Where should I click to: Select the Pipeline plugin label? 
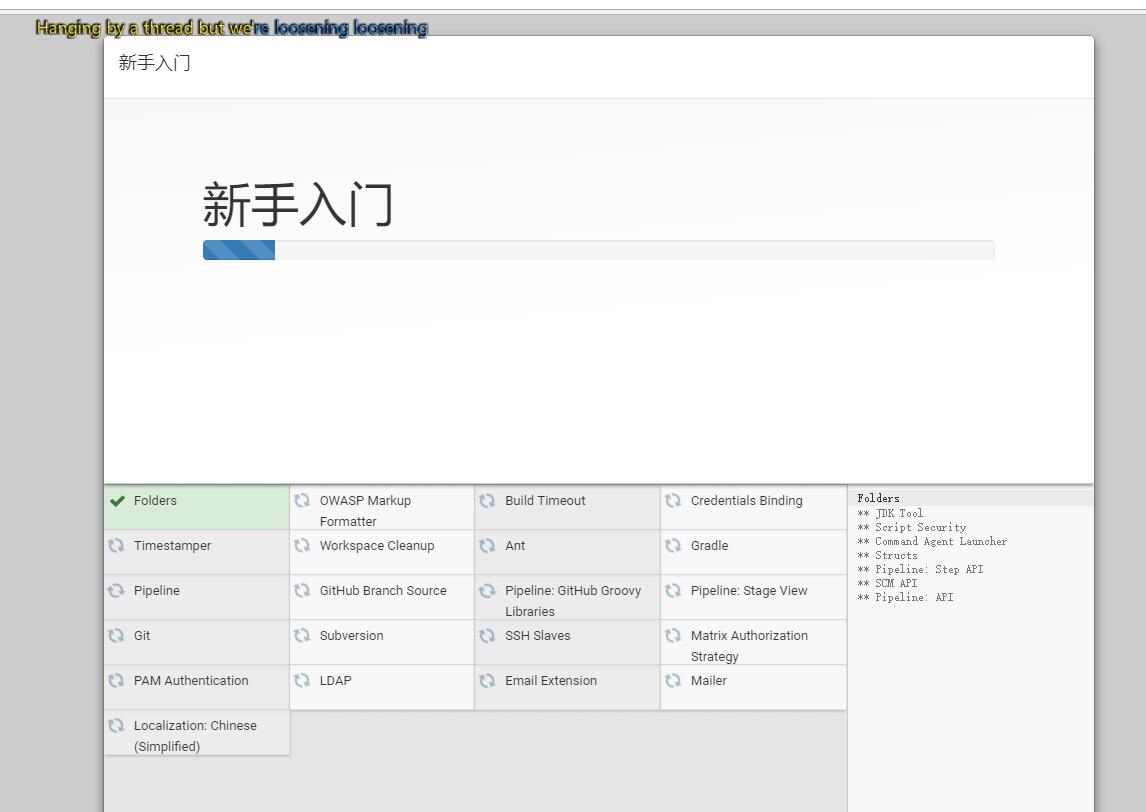[x=156, y=591]
